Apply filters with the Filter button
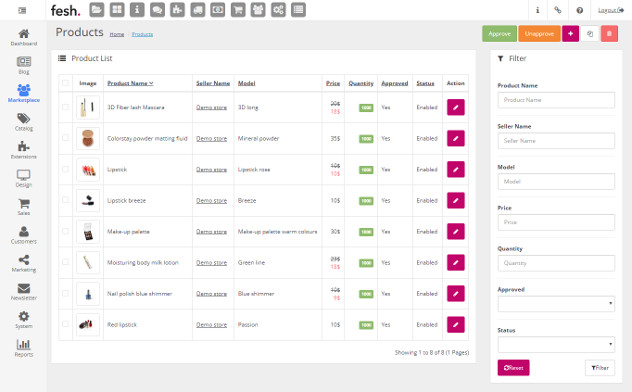Viewport: 632px width, 392px height. tap(600, 368)
